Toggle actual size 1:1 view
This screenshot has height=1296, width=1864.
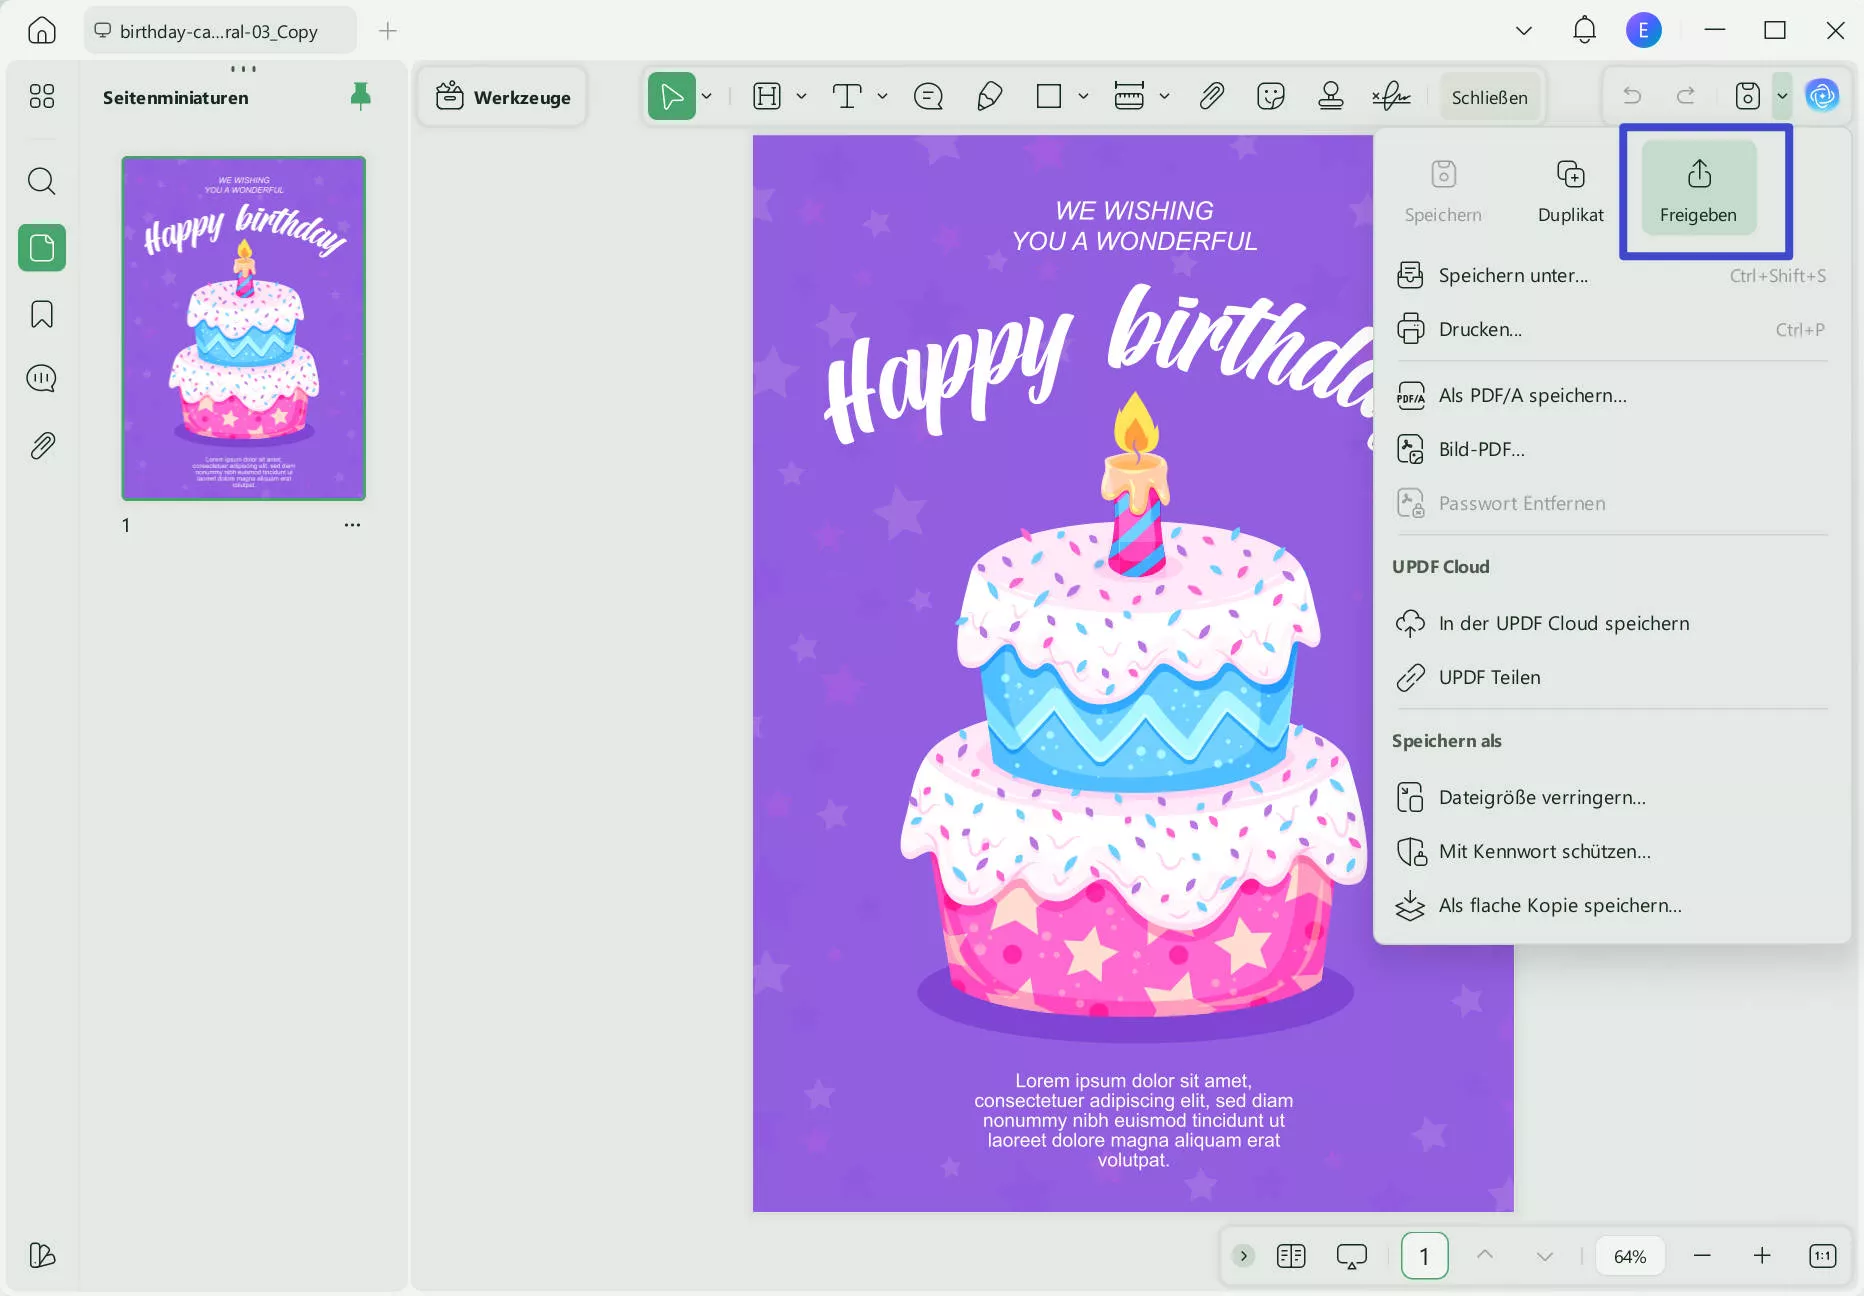pos(1822,1256)
